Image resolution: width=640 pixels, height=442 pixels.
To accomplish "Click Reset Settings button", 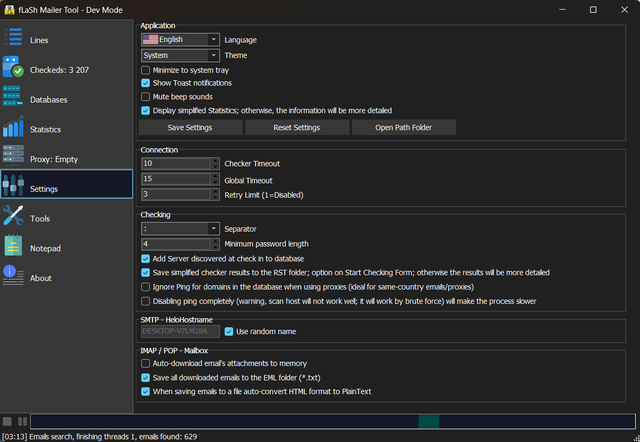I will pyautogui.click(x=297, y=127).
